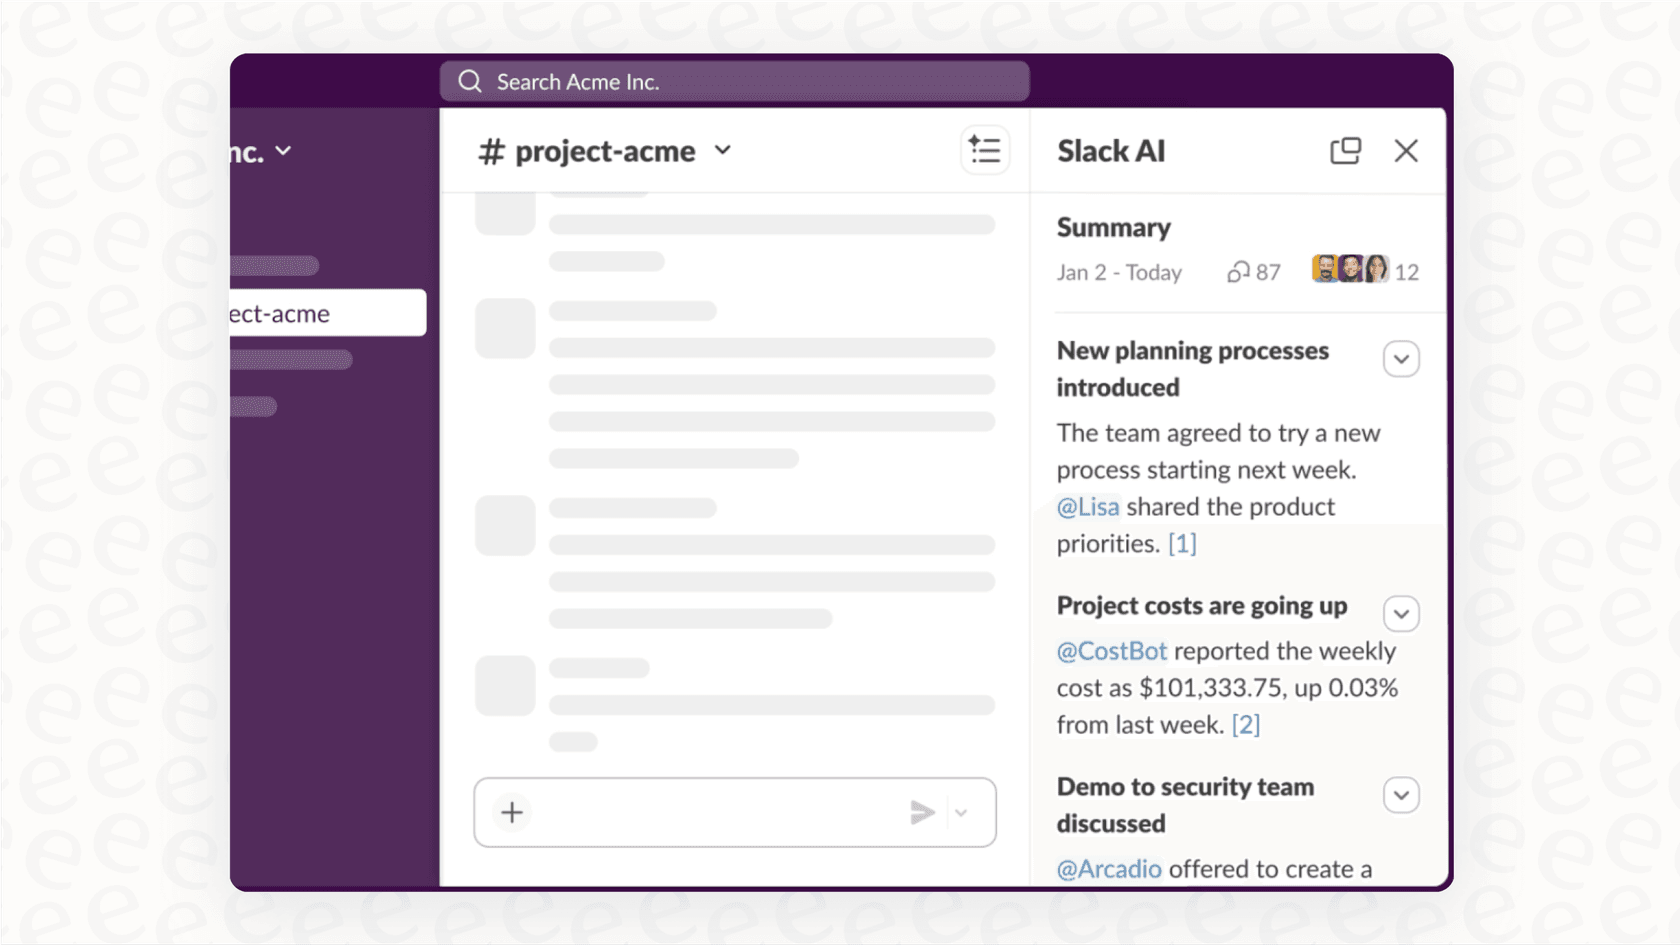Screen dimensions: 1680x945
Task: Open the workspace menu via its chevron
Action: (x=283, y=150)
